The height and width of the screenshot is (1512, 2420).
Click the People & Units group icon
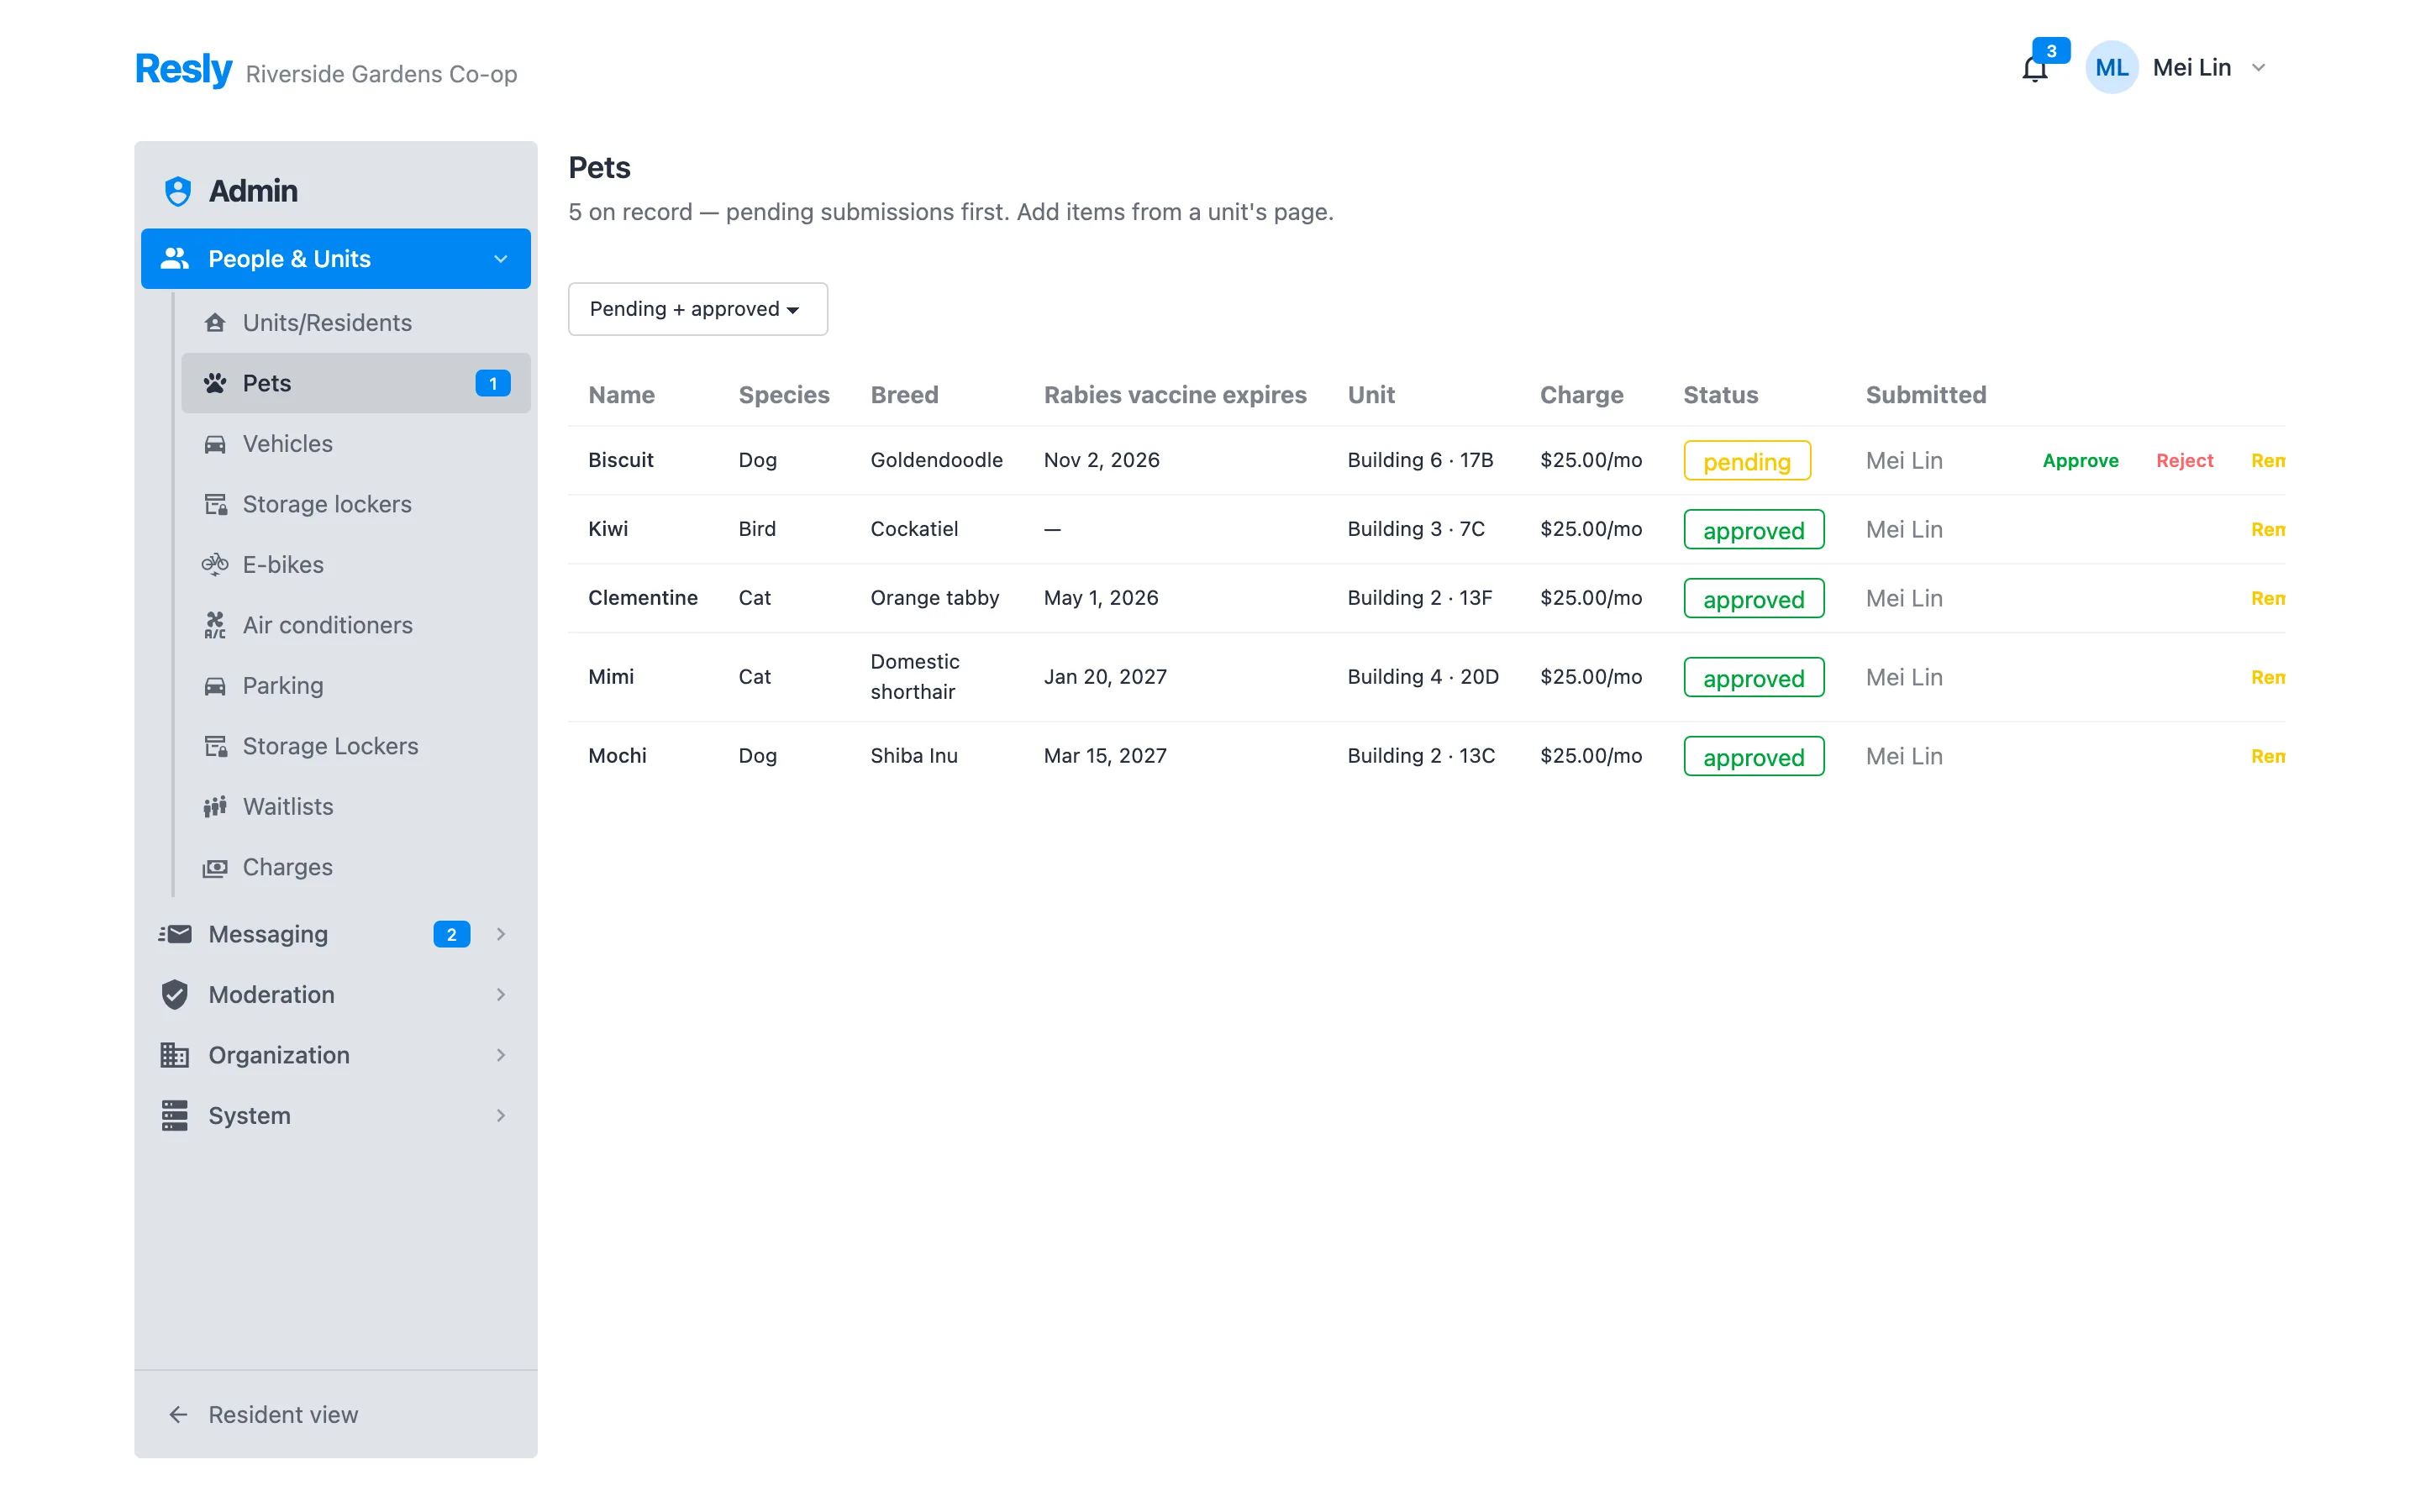(175, 258)
